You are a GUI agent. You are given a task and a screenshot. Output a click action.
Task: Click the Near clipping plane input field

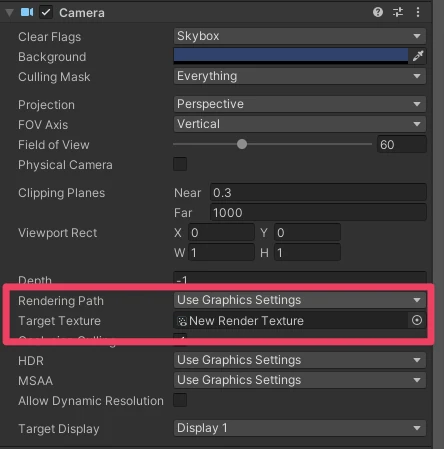pos(318,193)
